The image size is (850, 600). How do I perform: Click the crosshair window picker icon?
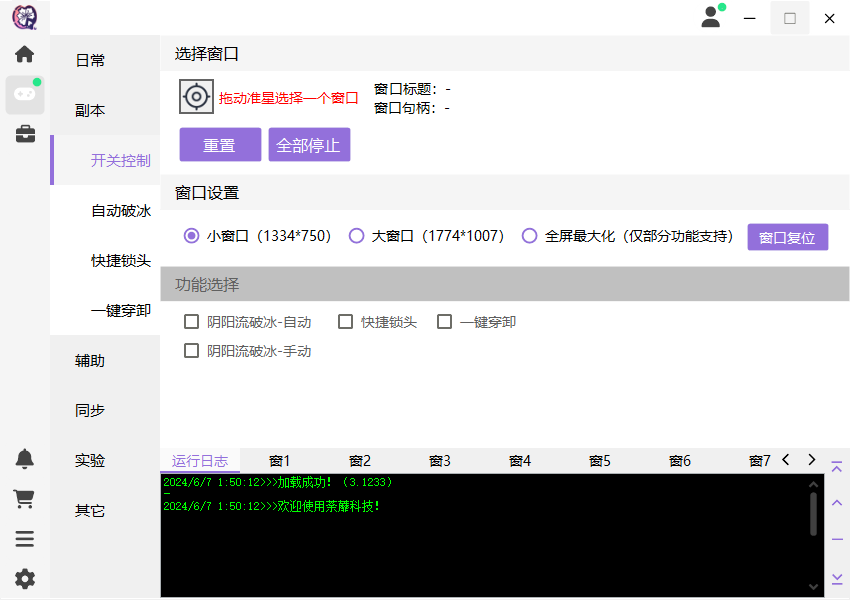[x=196, y=96]
